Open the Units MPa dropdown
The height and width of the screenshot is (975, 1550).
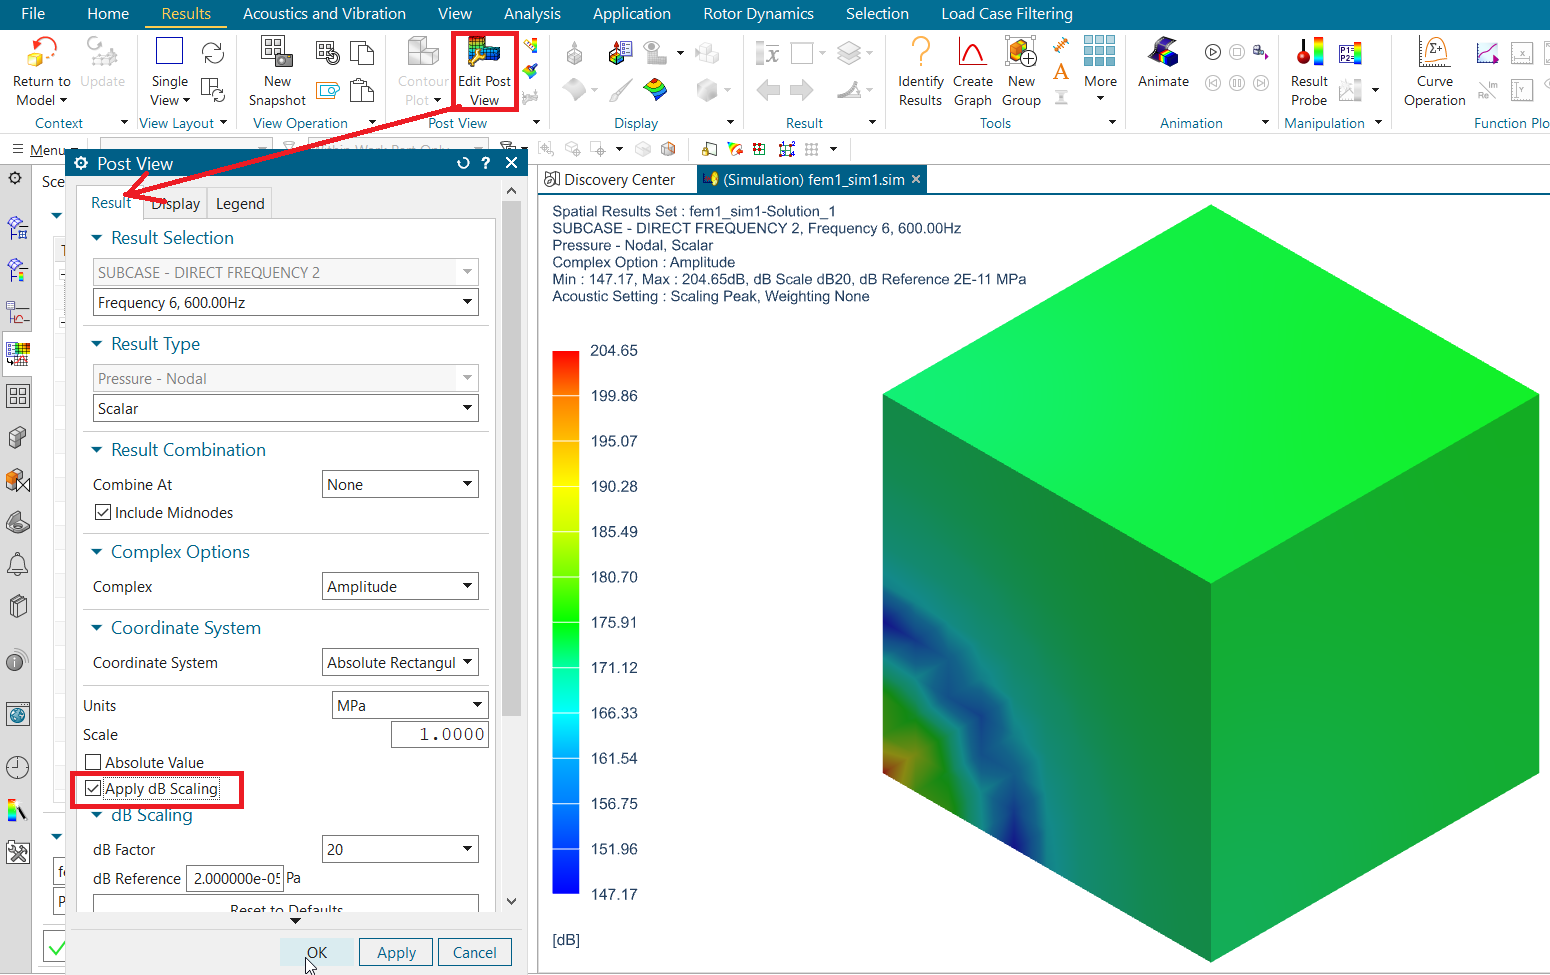tap(410, 705)
